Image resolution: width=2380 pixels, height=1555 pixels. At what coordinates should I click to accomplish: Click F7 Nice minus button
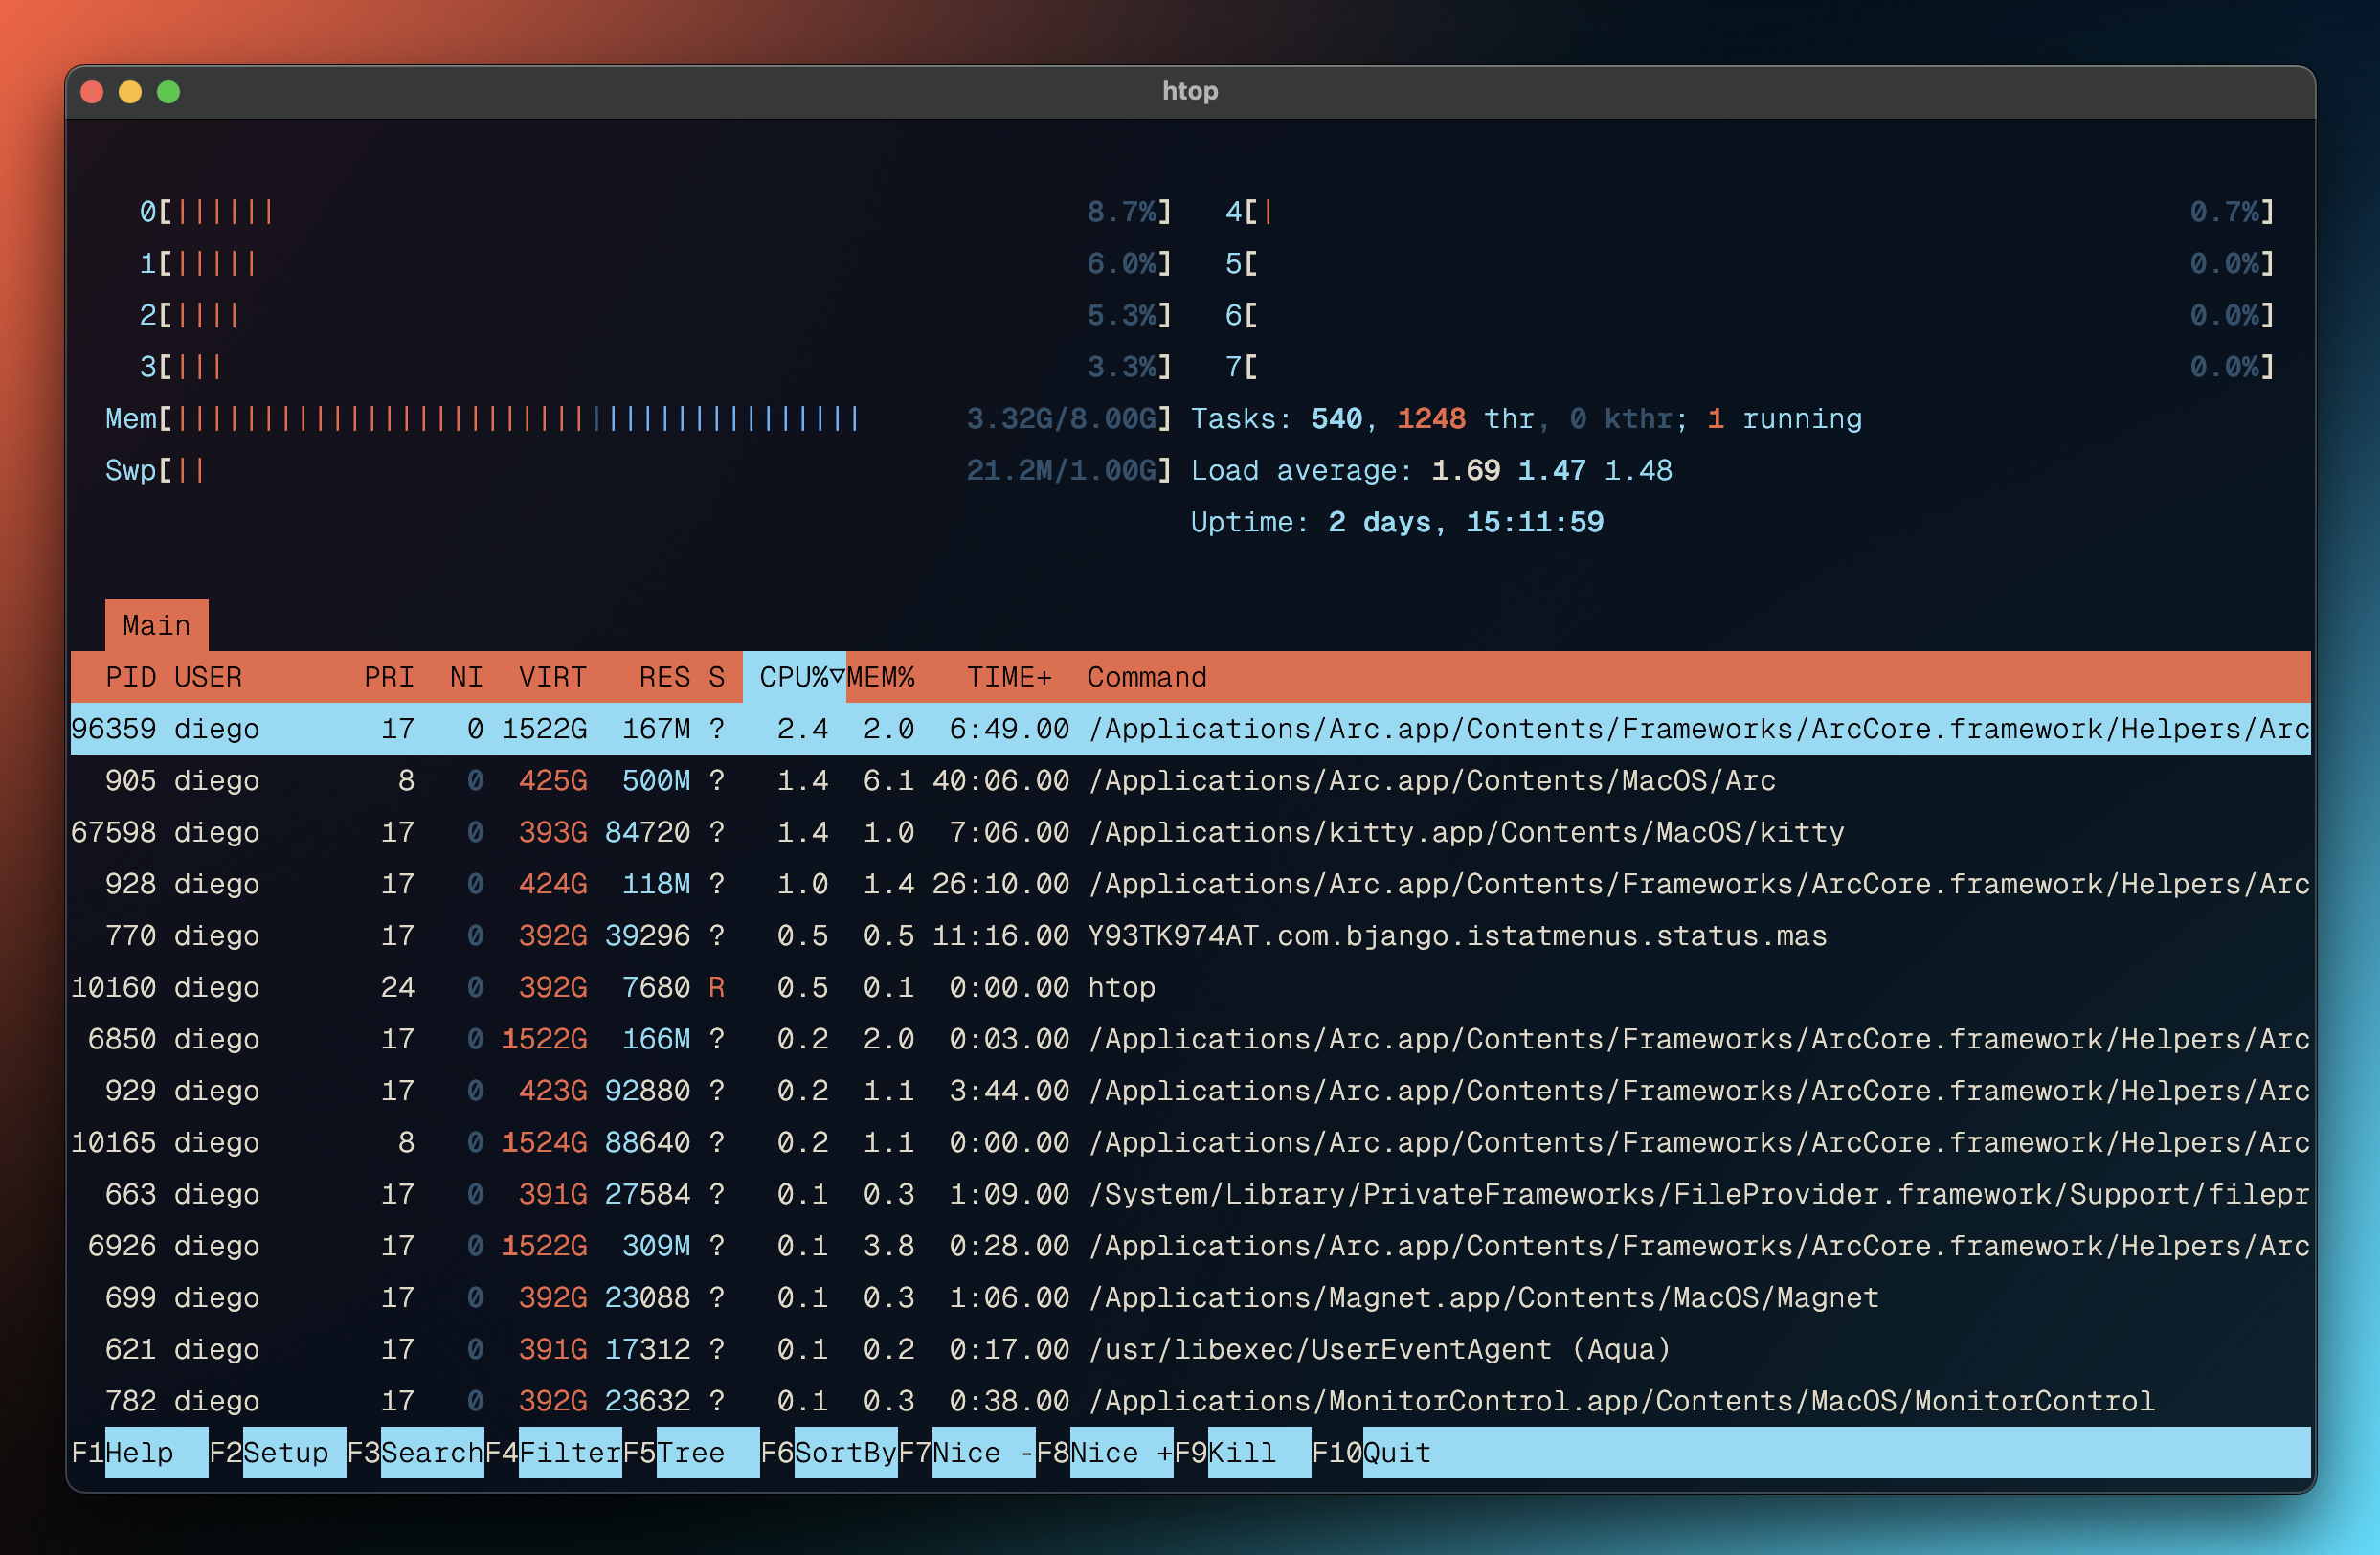tap(982, 1452)
